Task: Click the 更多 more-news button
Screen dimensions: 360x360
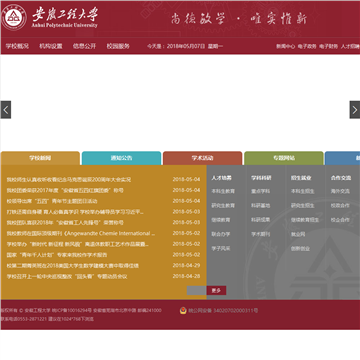Action: pyautogui.click(x=216, y=290)
